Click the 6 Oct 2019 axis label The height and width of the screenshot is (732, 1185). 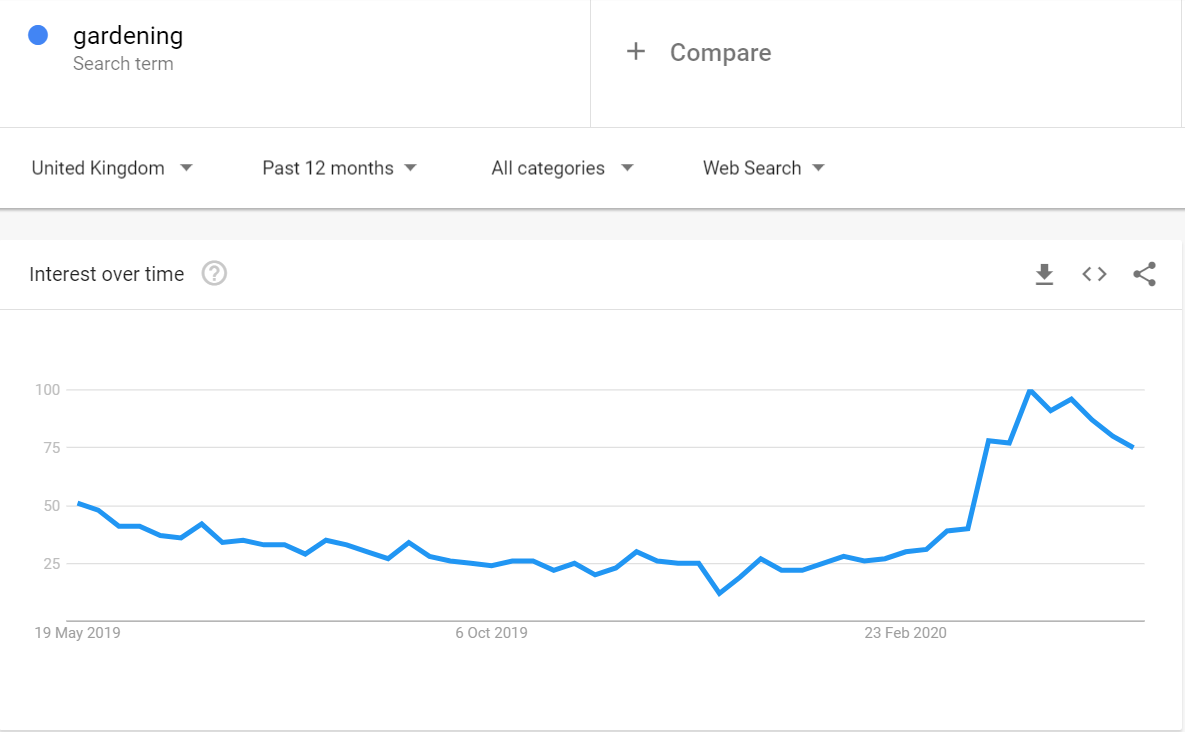pyautogui.click(x=491, y=633)
